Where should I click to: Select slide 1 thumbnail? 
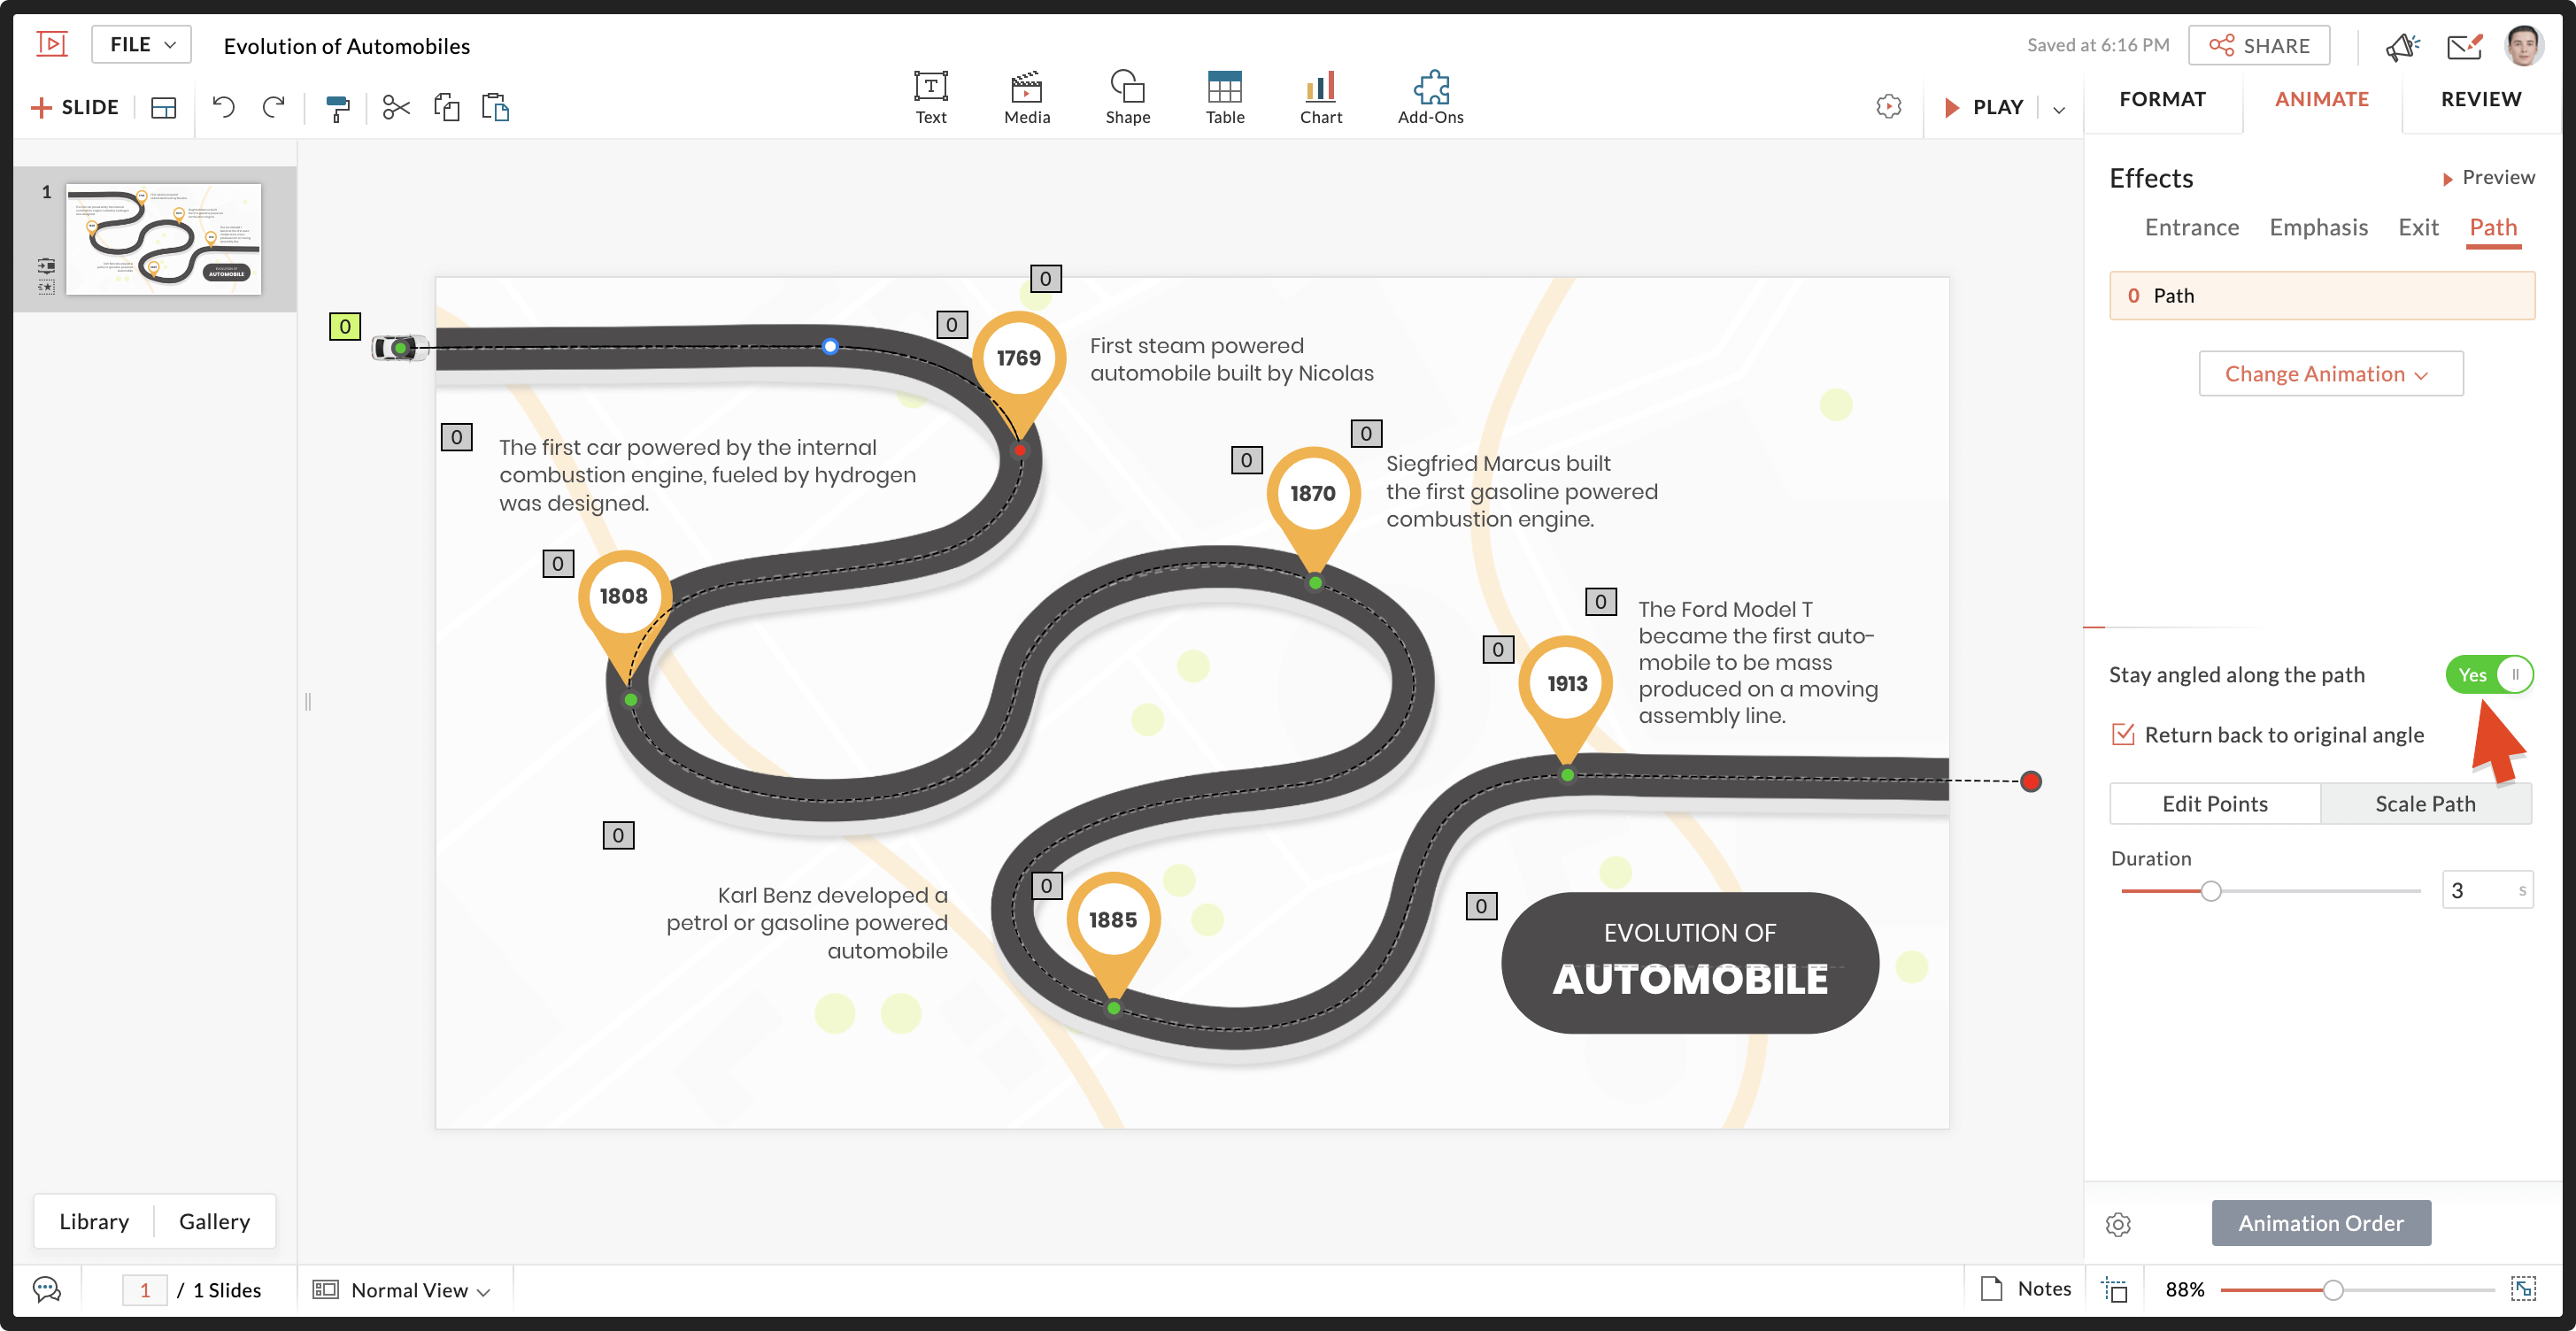click(163, 239)
